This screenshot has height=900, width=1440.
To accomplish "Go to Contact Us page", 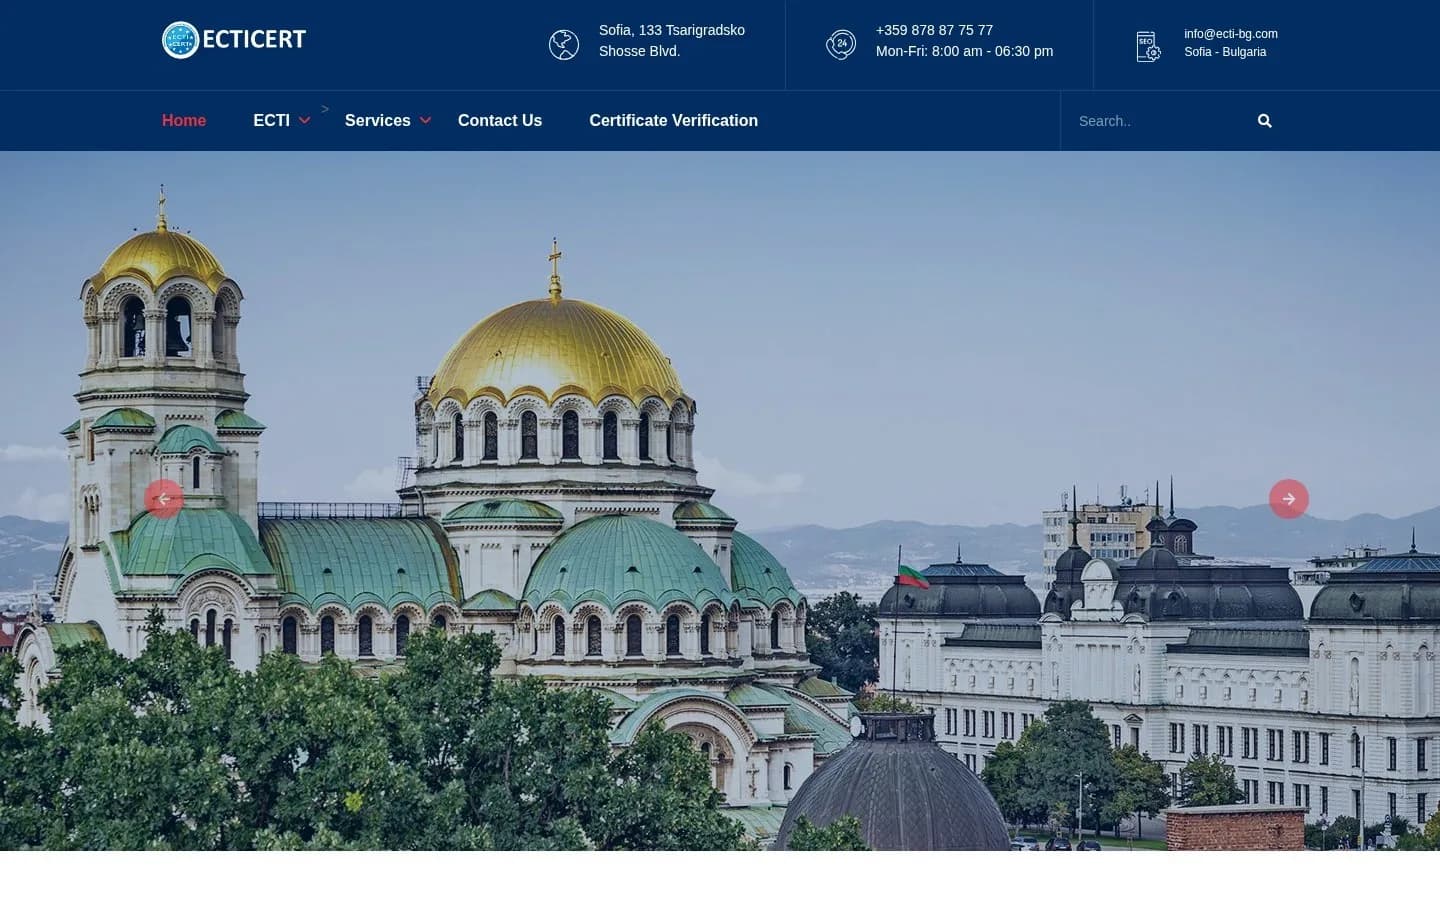I will 500,120.
